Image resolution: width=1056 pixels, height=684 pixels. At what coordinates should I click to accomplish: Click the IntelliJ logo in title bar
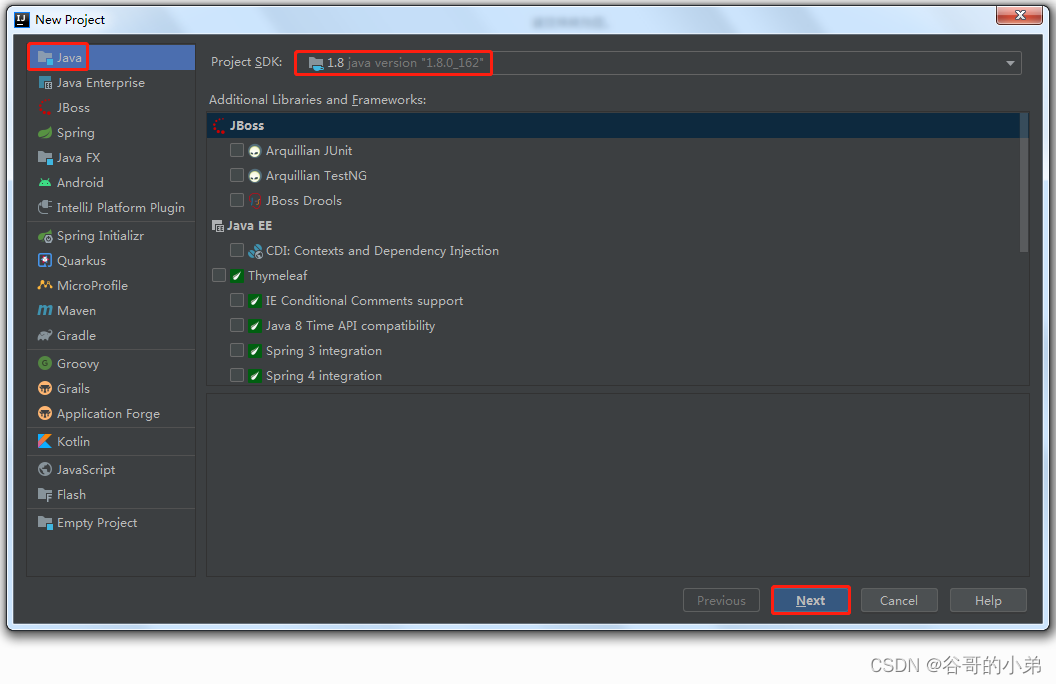pyautogui.click(x=22, y=20)
